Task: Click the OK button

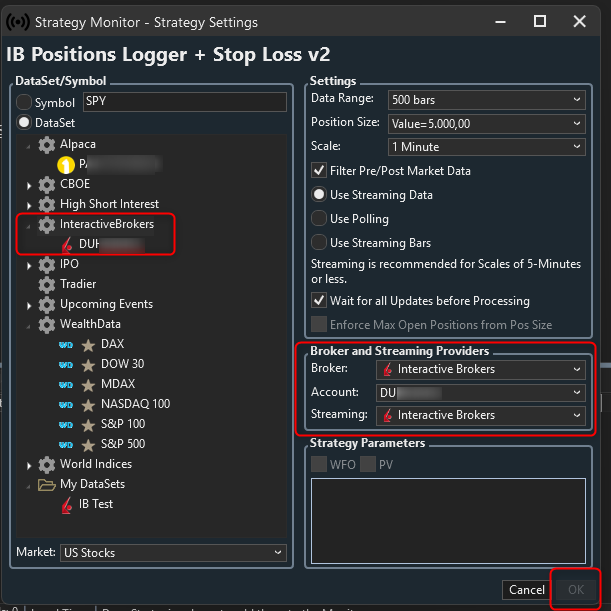Action: point(576,590)
